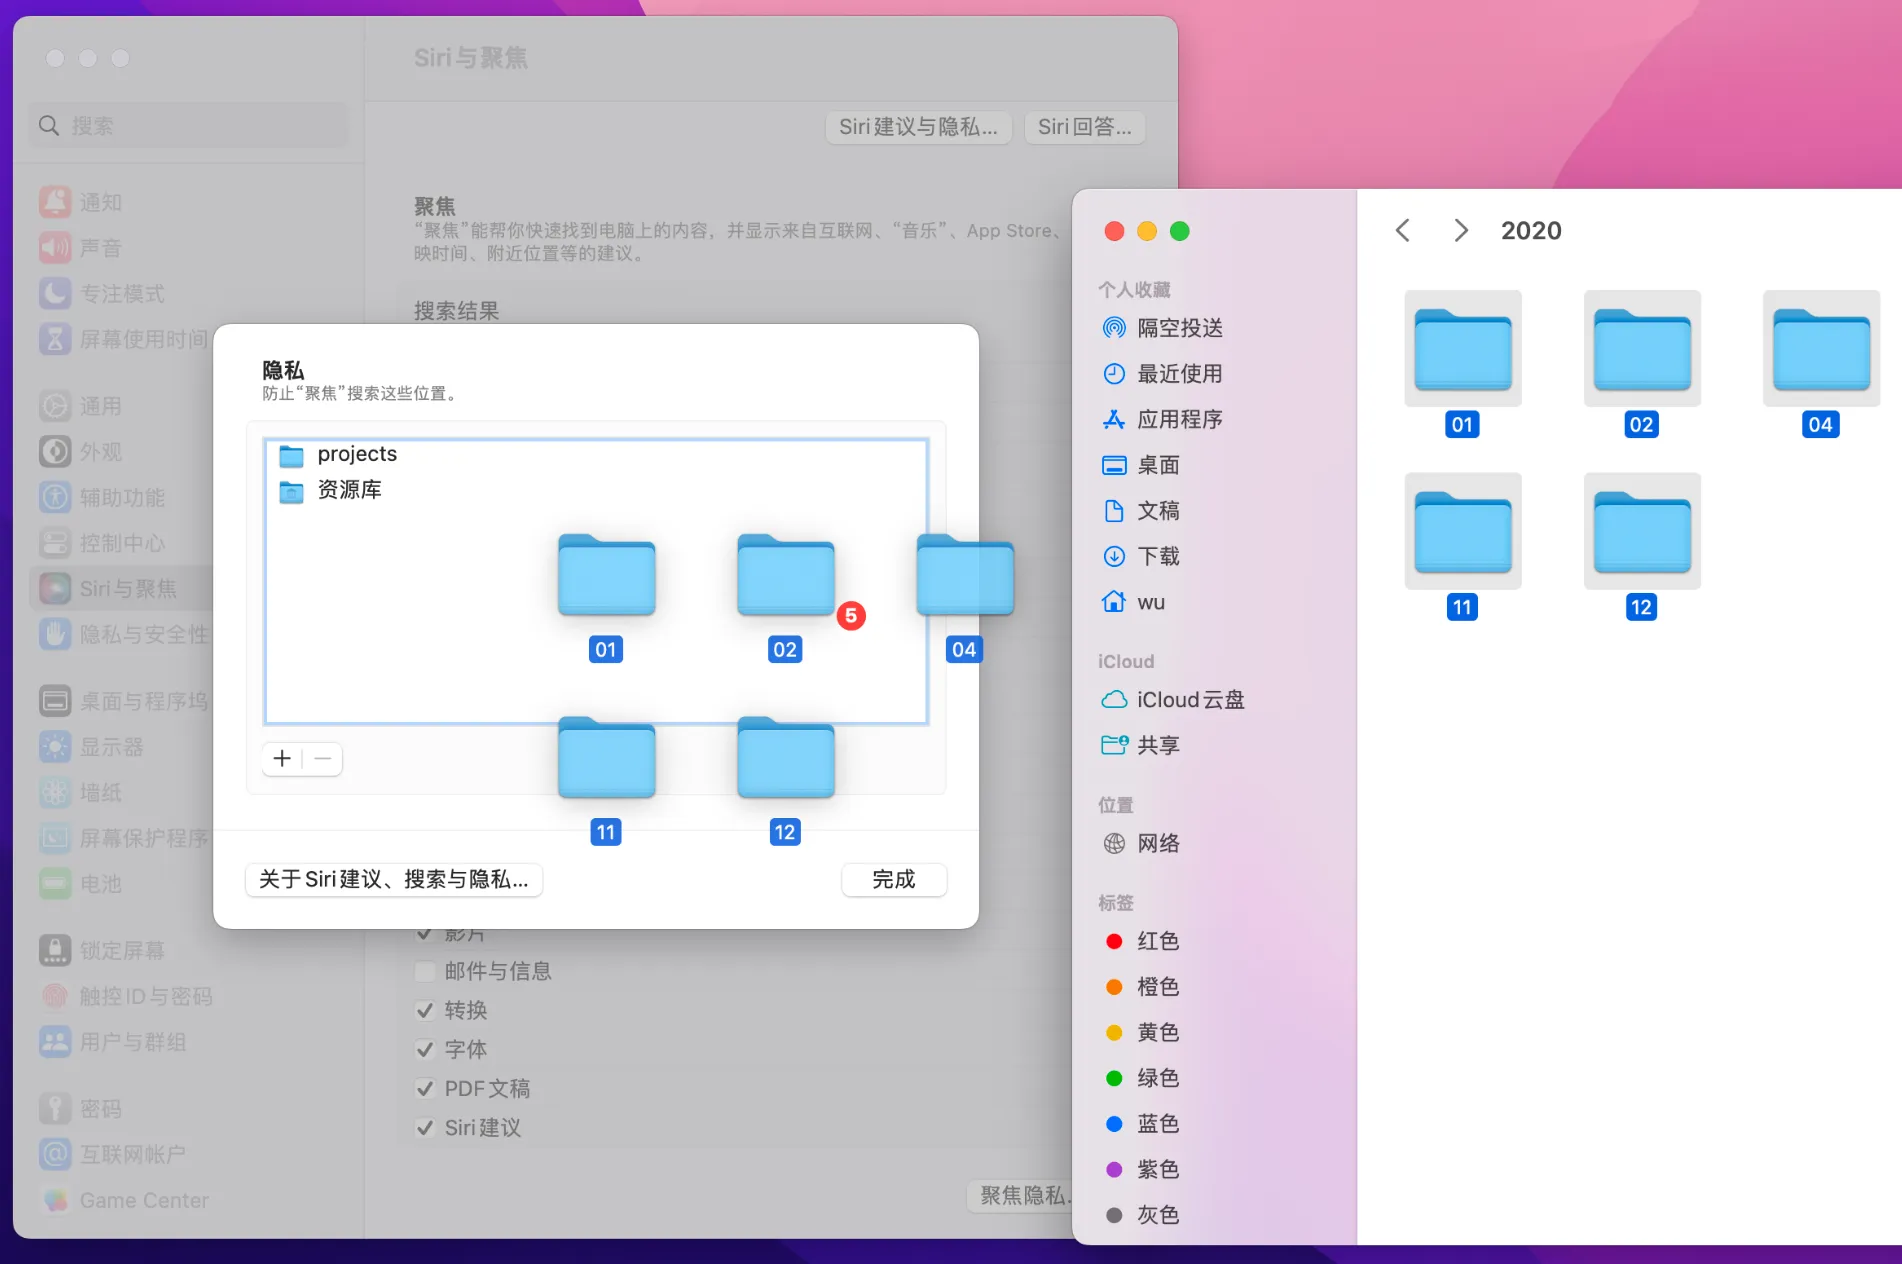Screen dimensions: 1902x1264
Task: Select 应用程序 in the Finder sidebar
Action: (x=1180, y=419)
